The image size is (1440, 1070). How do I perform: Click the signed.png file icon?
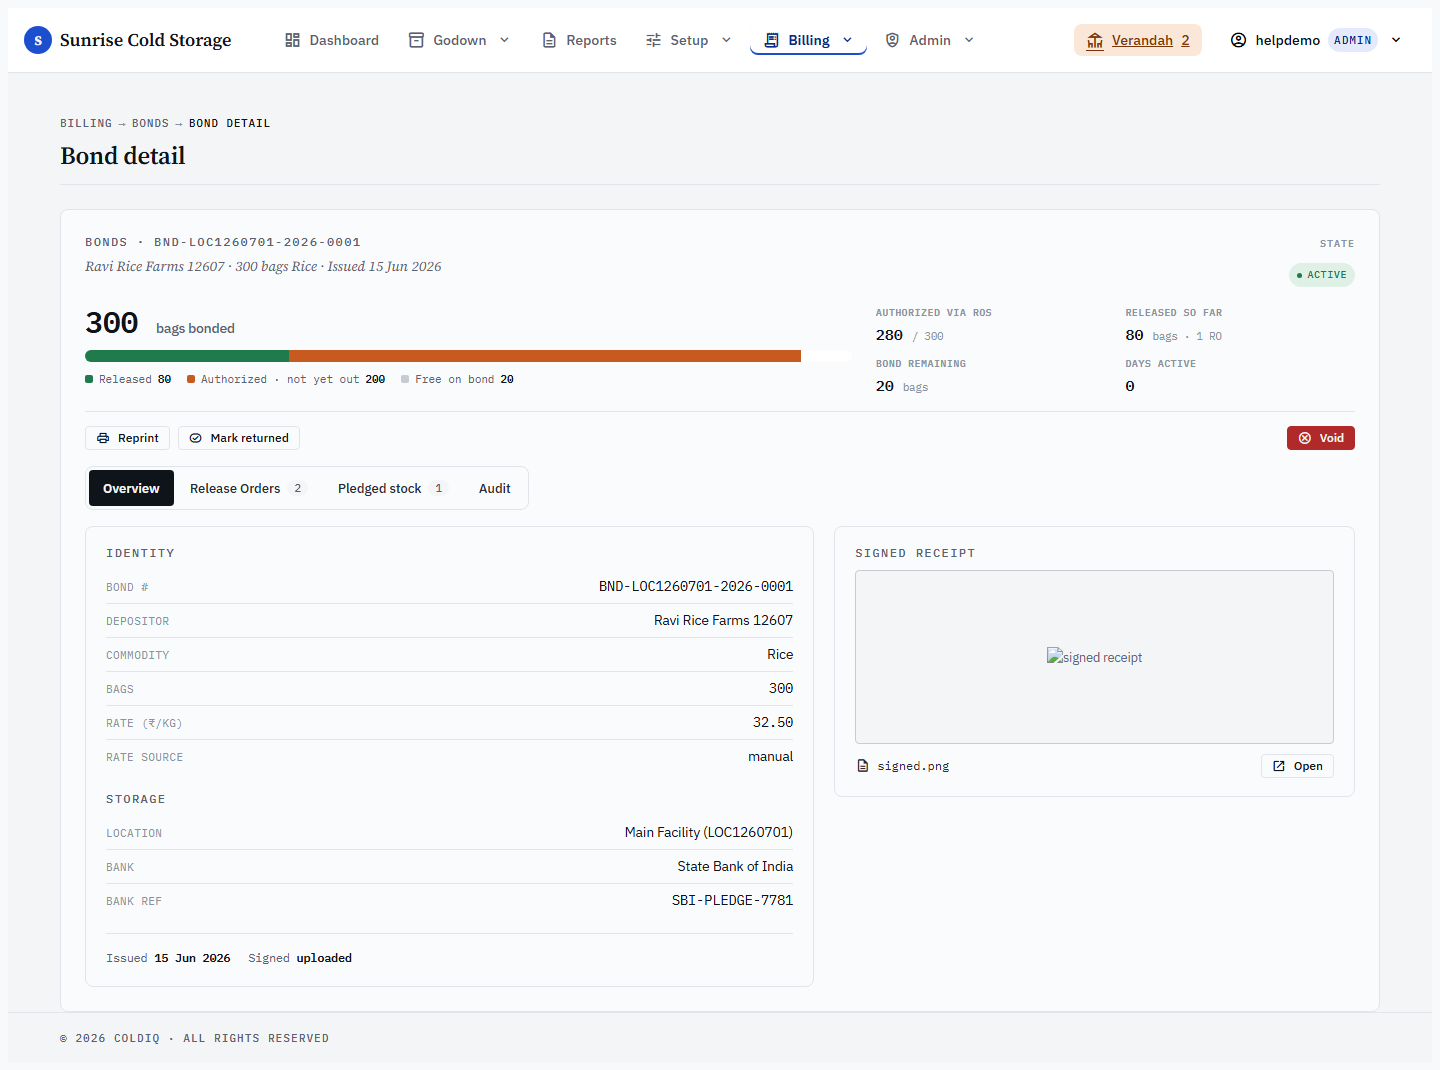863,766
